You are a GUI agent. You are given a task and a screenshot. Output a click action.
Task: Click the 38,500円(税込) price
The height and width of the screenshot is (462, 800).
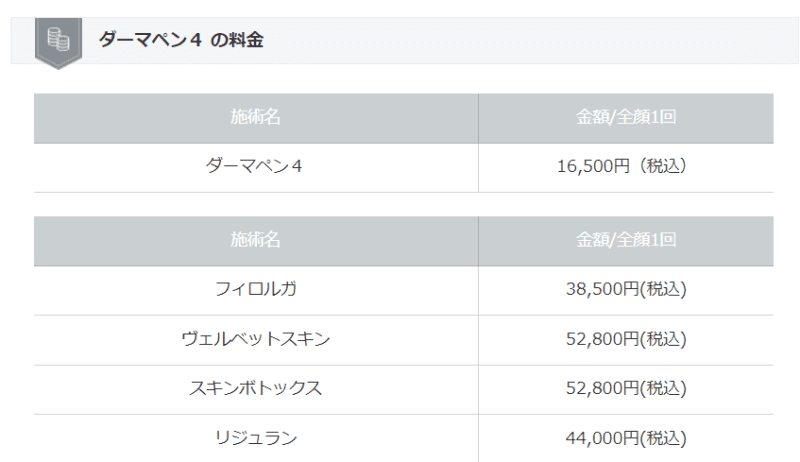(x=626, y=290)
